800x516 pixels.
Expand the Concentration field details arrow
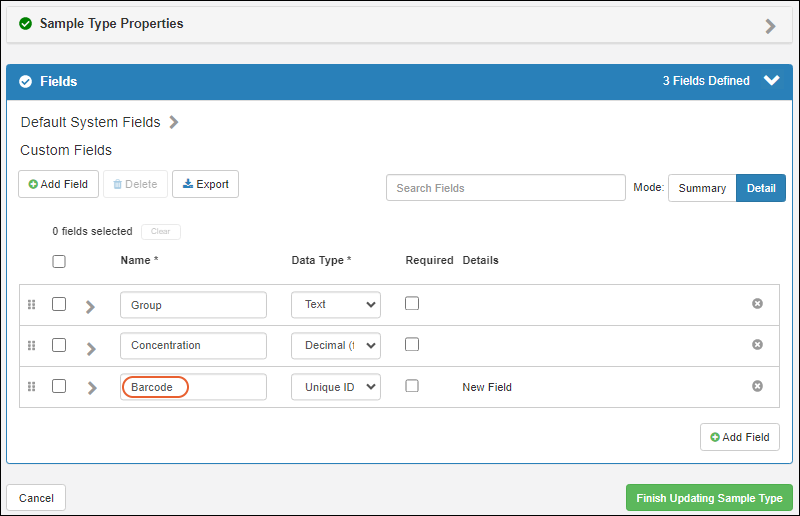(91, 348)
